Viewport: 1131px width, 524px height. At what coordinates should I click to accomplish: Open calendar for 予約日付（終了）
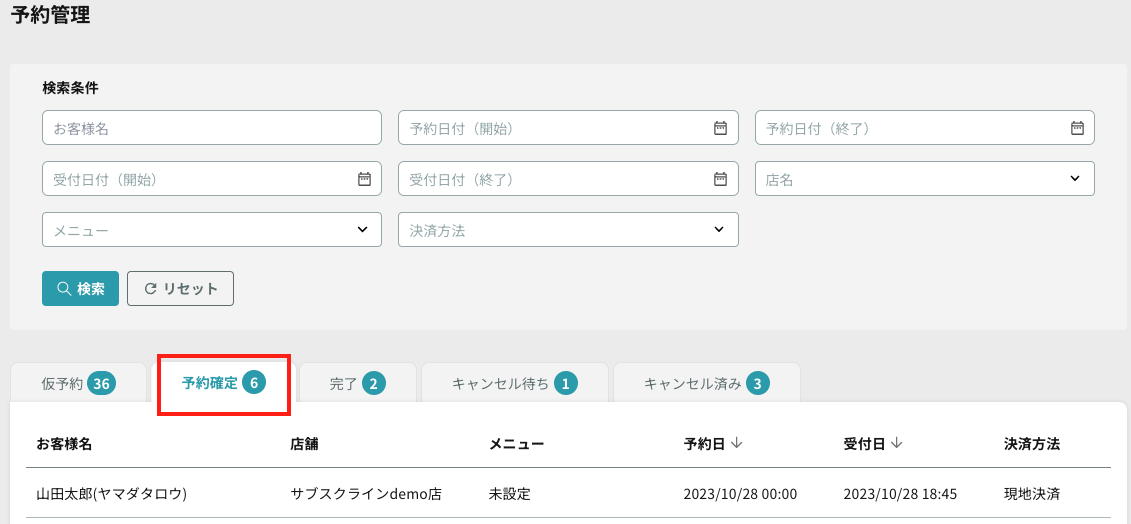(1077, 128)
